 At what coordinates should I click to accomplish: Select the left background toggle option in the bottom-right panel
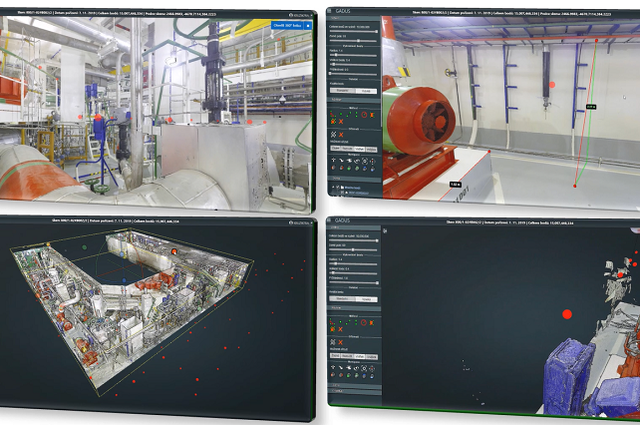click(342, 299)
